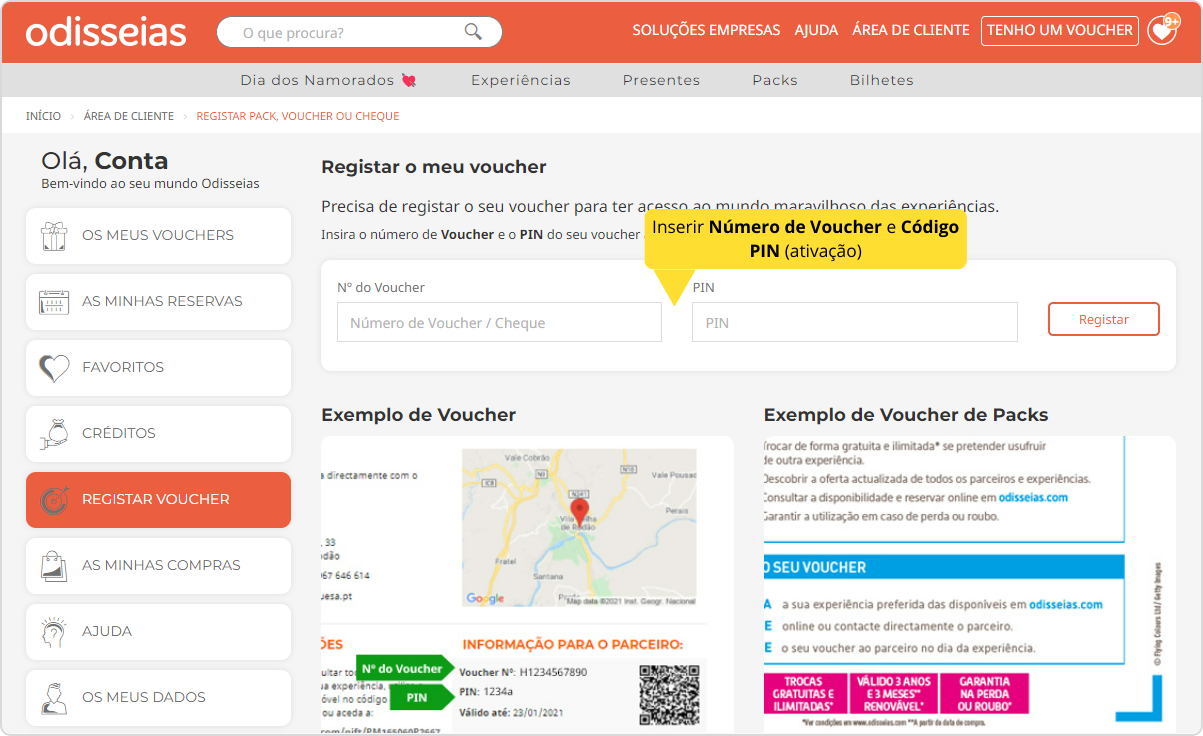Click the money bag icon next to Créditos
Viewport: 1203px width, 736px height.
click(53, 433)
